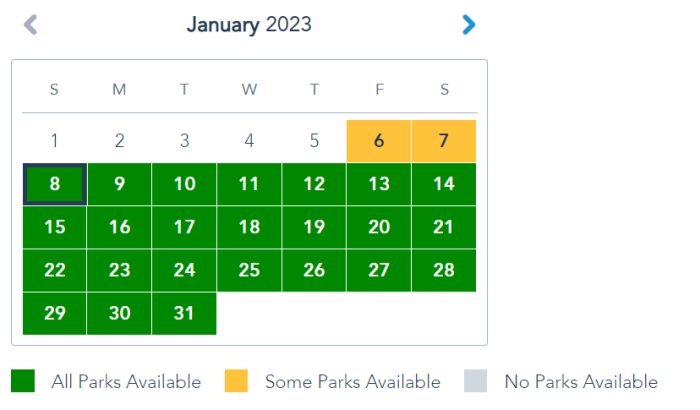Pick January 14 date cell
This screenshot has width=700, height=410.
444,184
